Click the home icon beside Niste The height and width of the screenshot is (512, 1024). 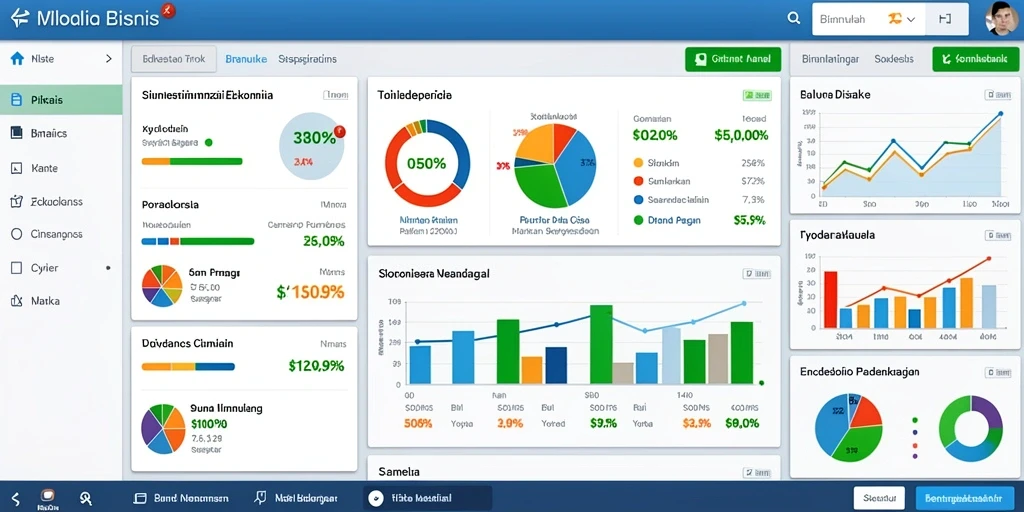point(18,59)
